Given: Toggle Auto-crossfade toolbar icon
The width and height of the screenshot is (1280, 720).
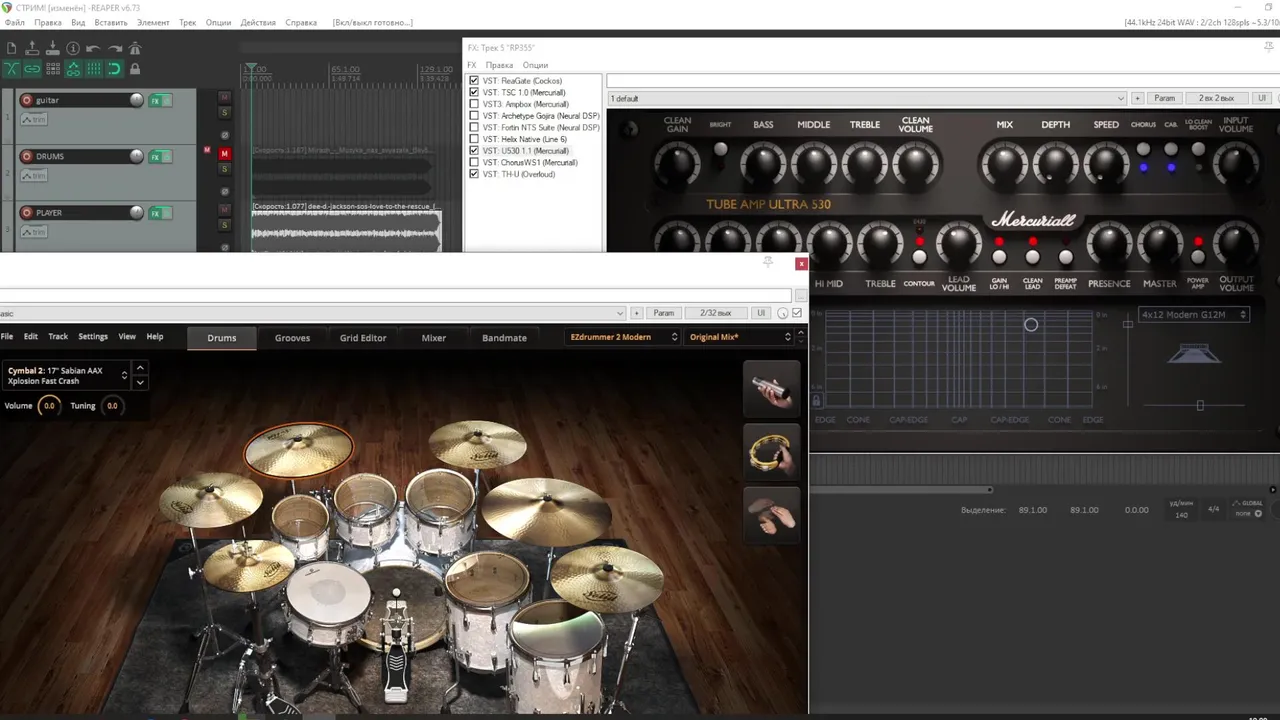Looking at the screenshot, I should coord(11,69).
